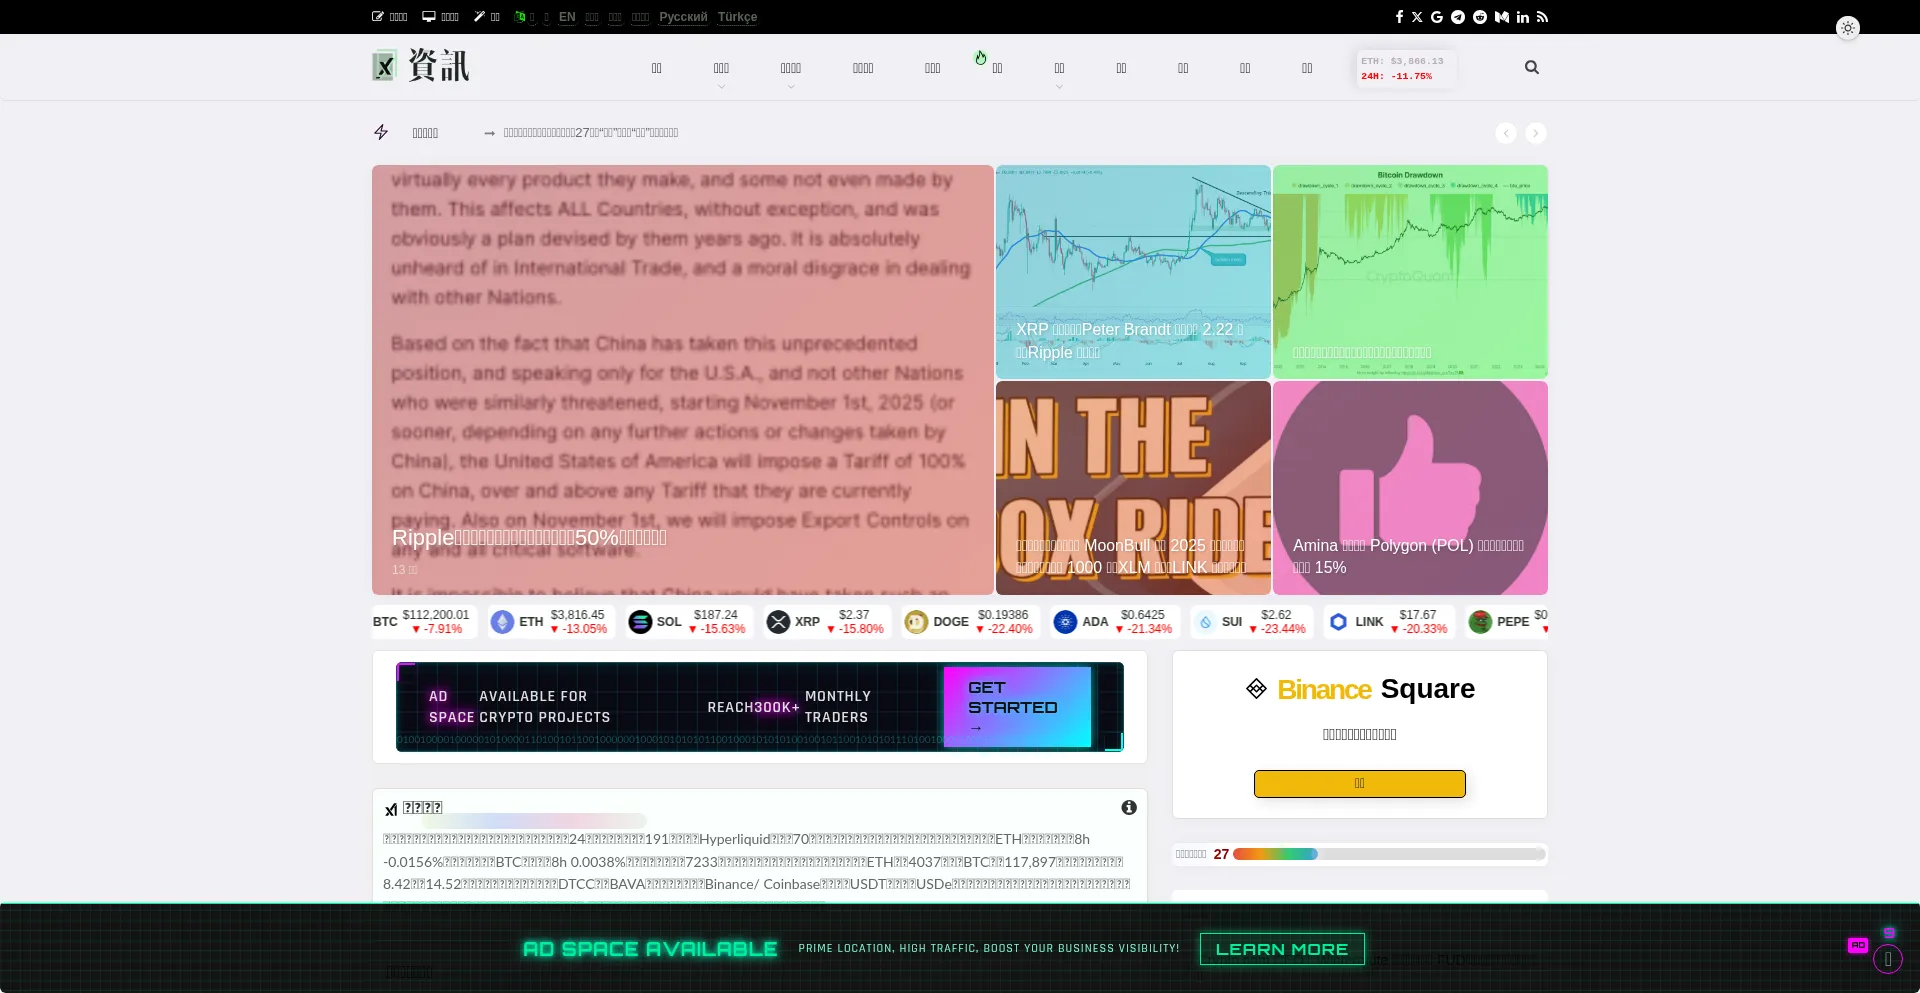
Task: Click the info icon in the summary panel
Action: click(x=1129, y=807)
